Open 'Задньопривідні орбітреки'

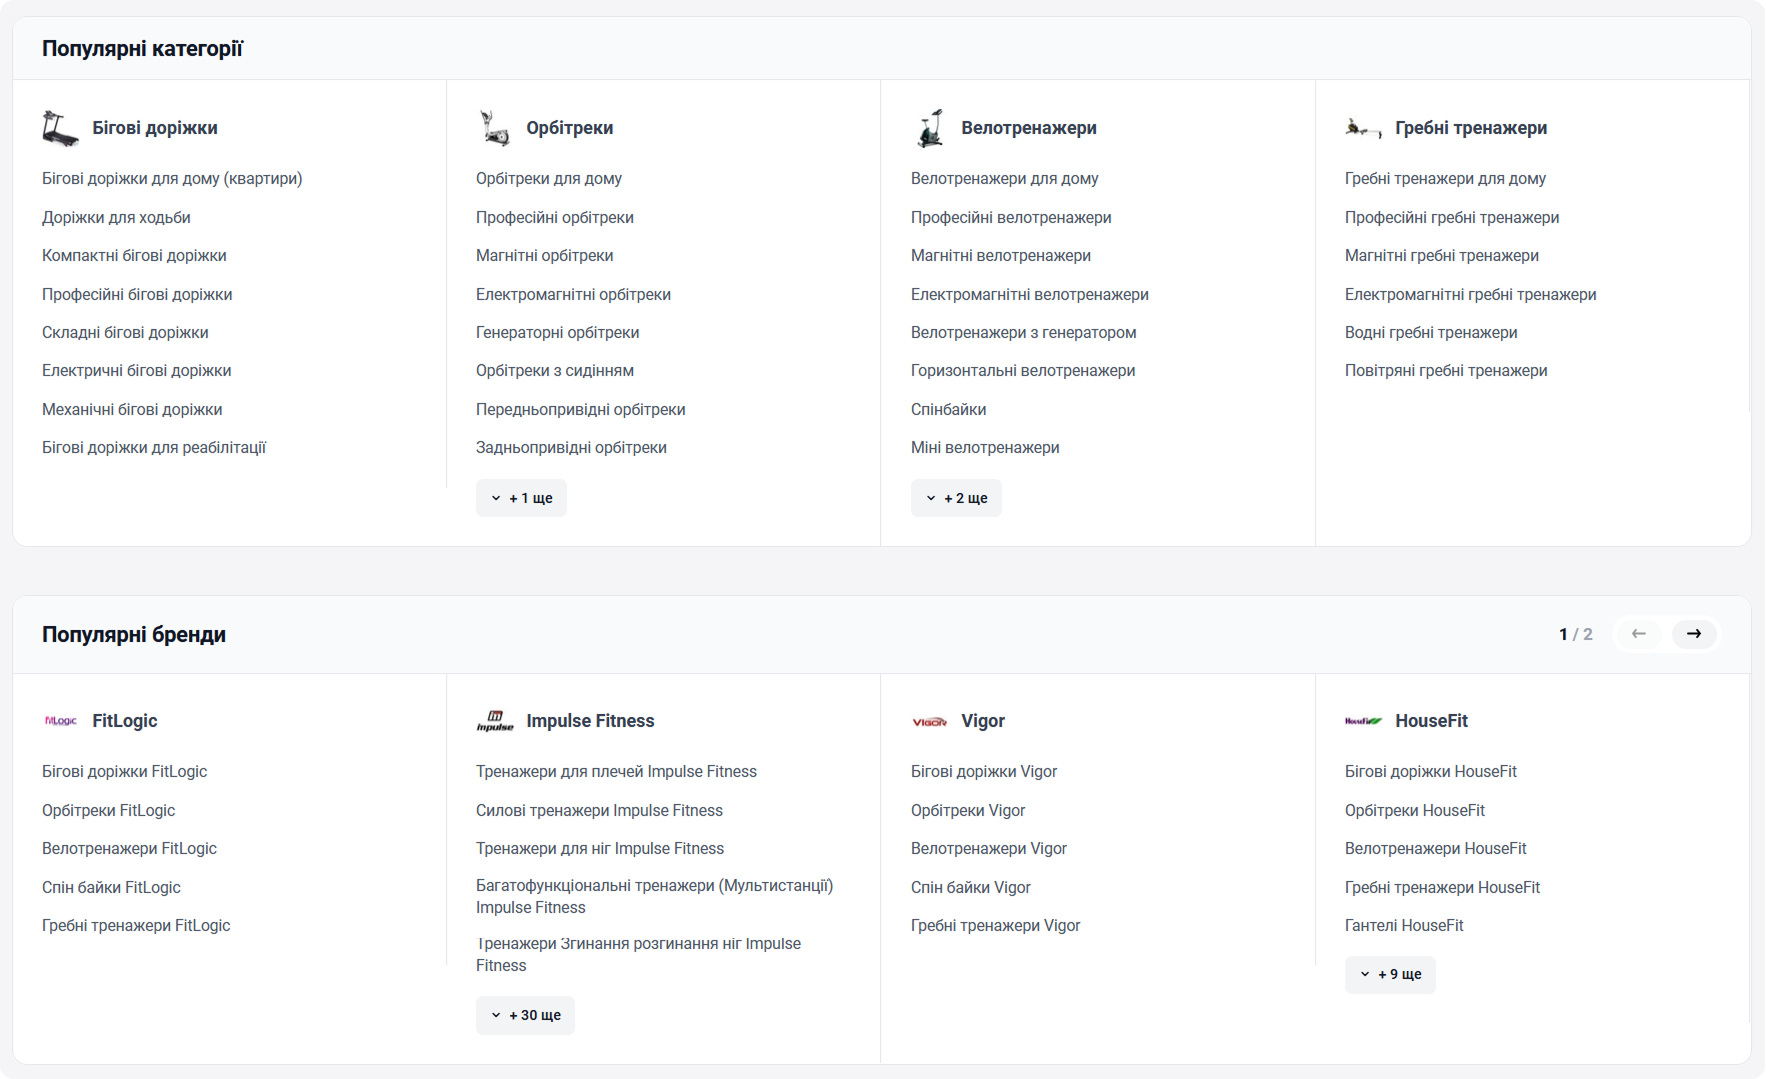pyautogui.click(x=572, y=448)
